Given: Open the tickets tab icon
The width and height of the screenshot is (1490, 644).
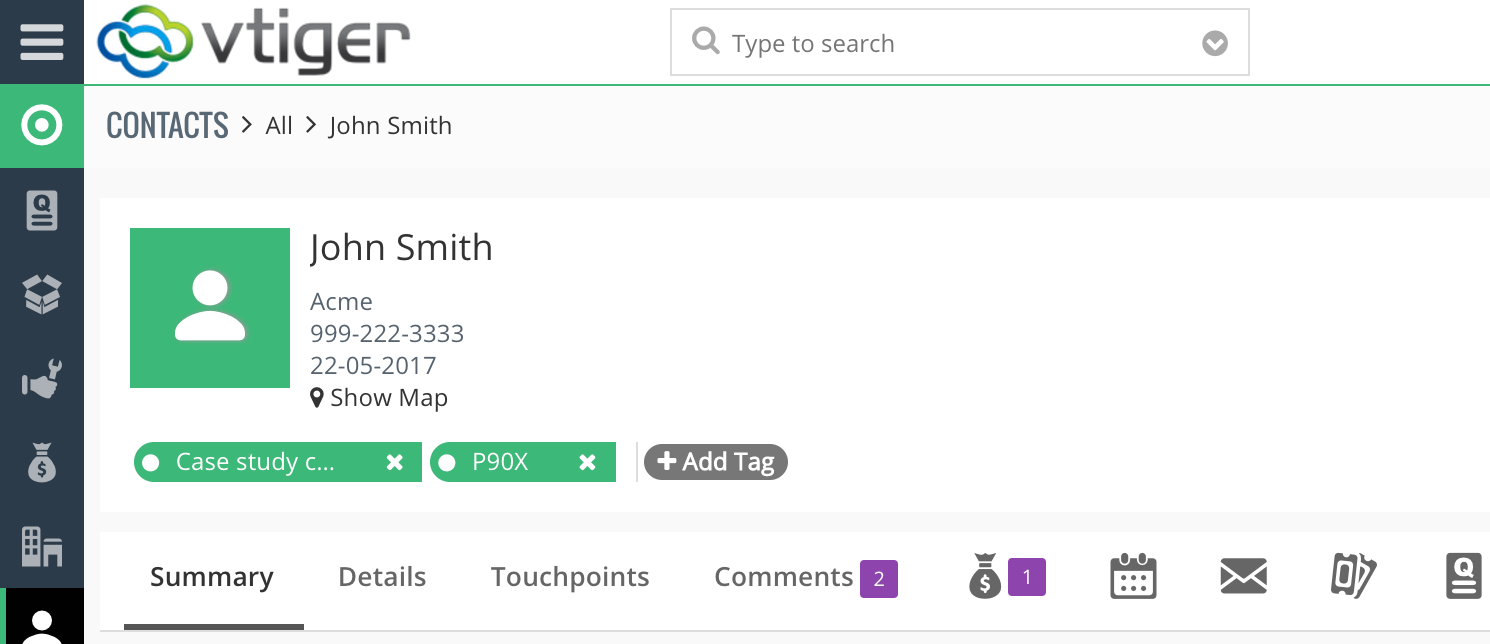Looking at the screenshot, I should (1353, 577).
